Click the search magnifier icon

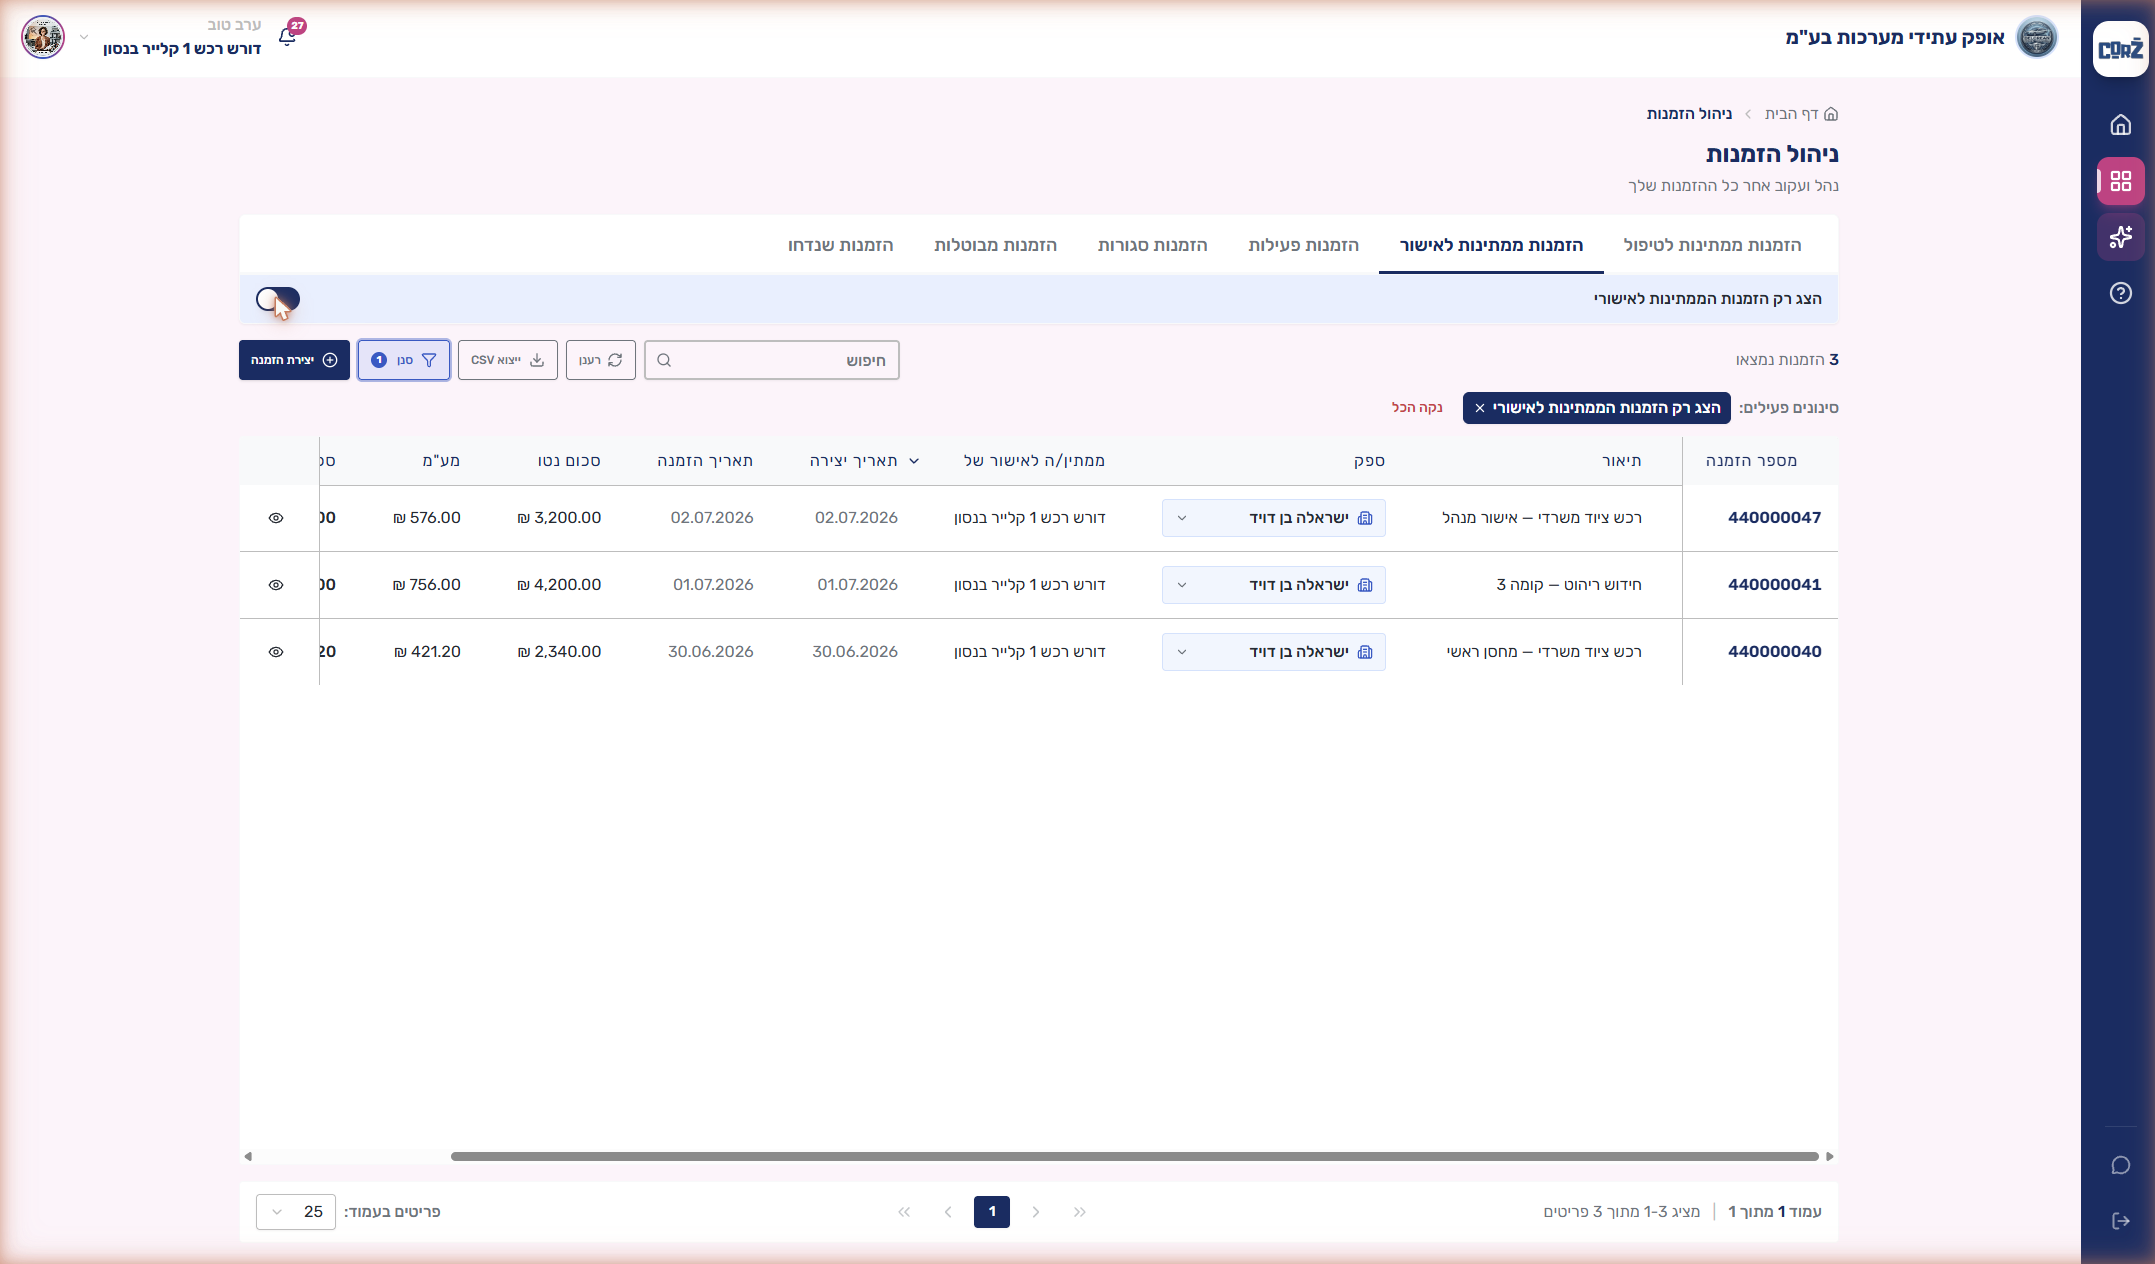click(x=664, y=360)
